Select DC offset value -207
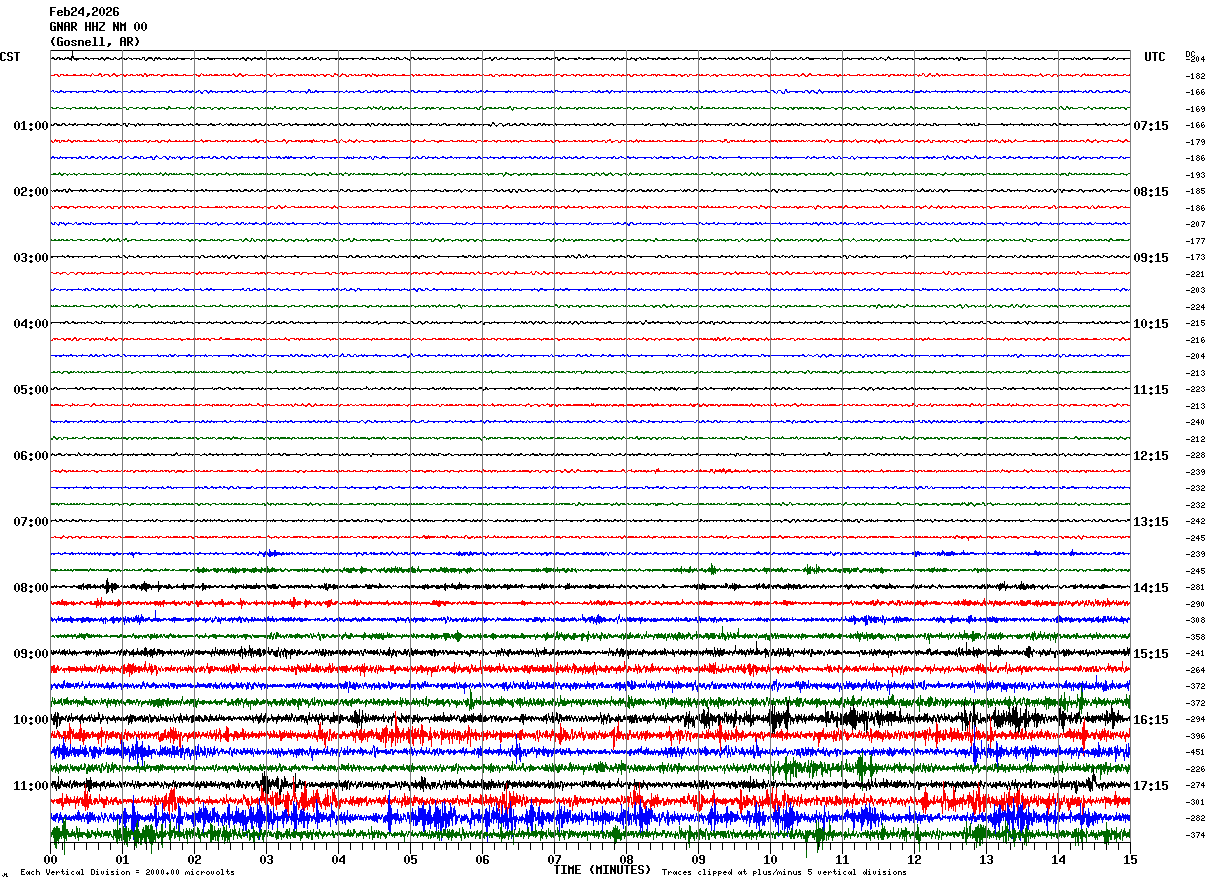Screen dimensions: 1210x886 1195,225
